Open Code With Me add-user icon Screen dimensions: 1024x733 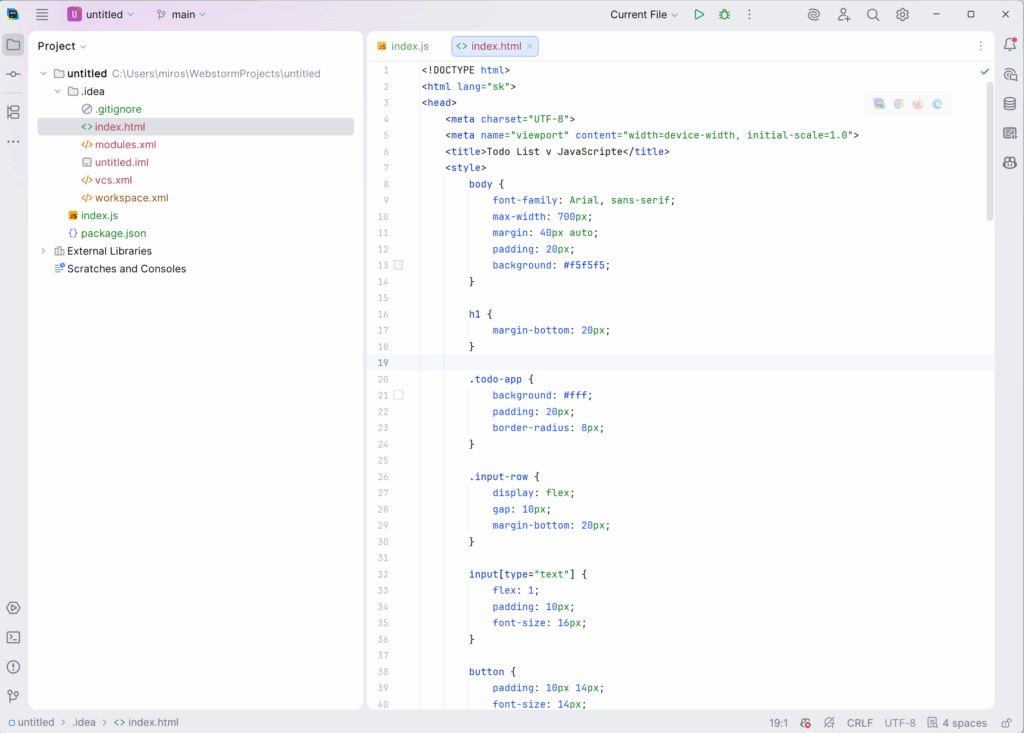tap(844, 14)
